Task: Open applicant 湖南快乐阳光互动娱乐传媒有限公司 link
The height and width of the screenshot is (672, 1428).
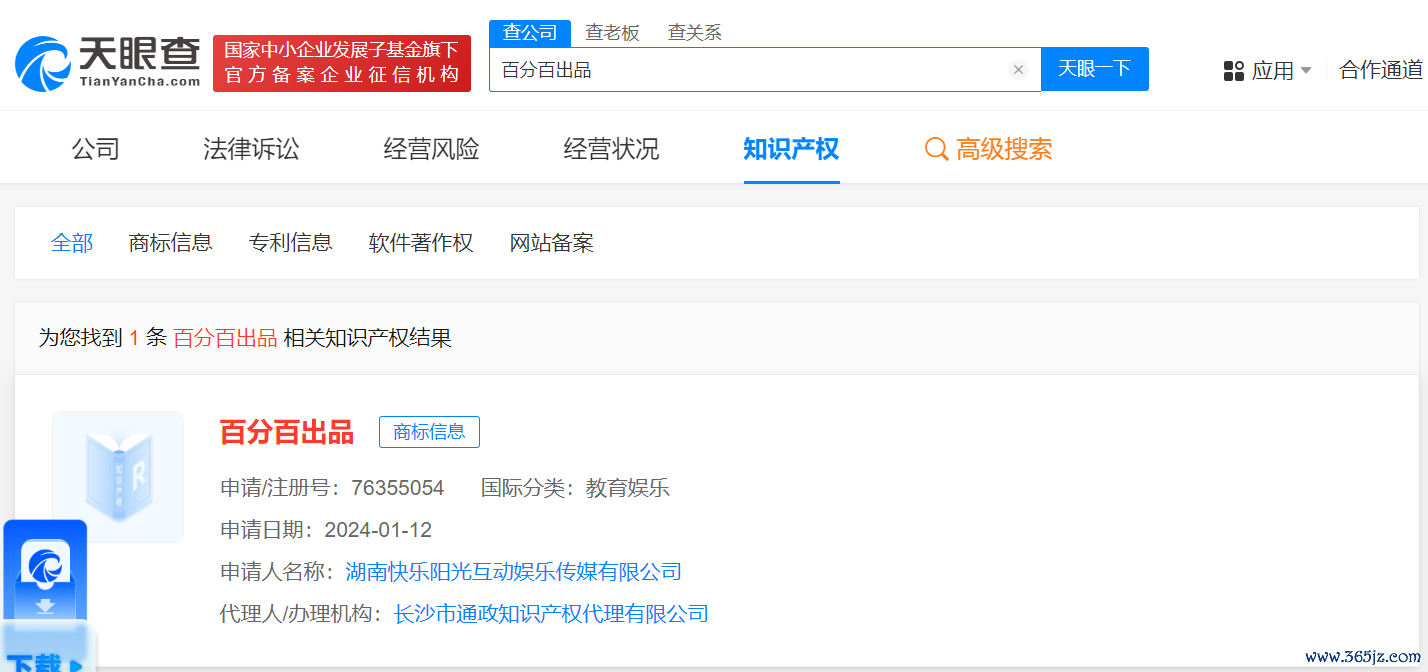Action: coord(513,572)
